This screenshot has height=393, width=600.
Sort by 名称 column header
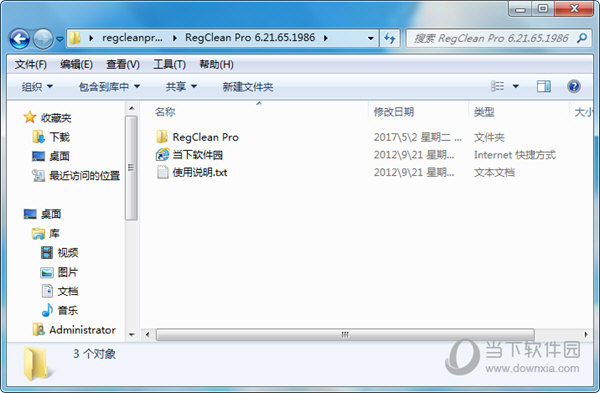click(x=165, y=112)
